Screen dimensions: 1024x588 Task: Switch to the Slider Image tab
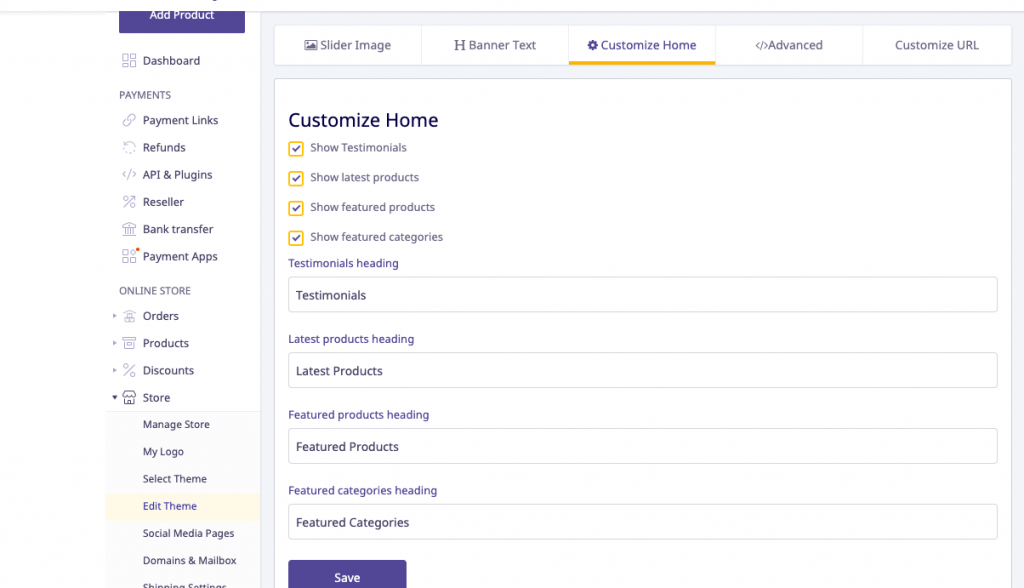[x=347, y=45]
